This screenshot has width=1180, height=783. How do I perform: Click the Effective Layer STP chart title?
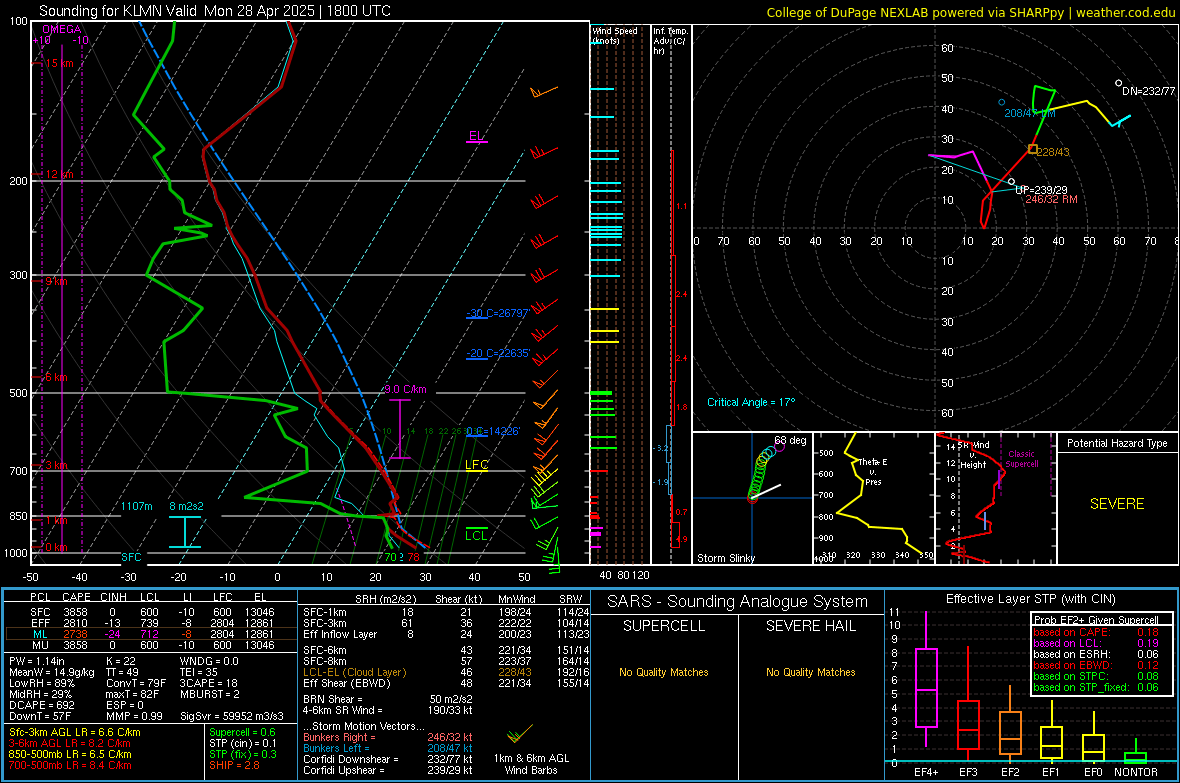point(1030,599)
